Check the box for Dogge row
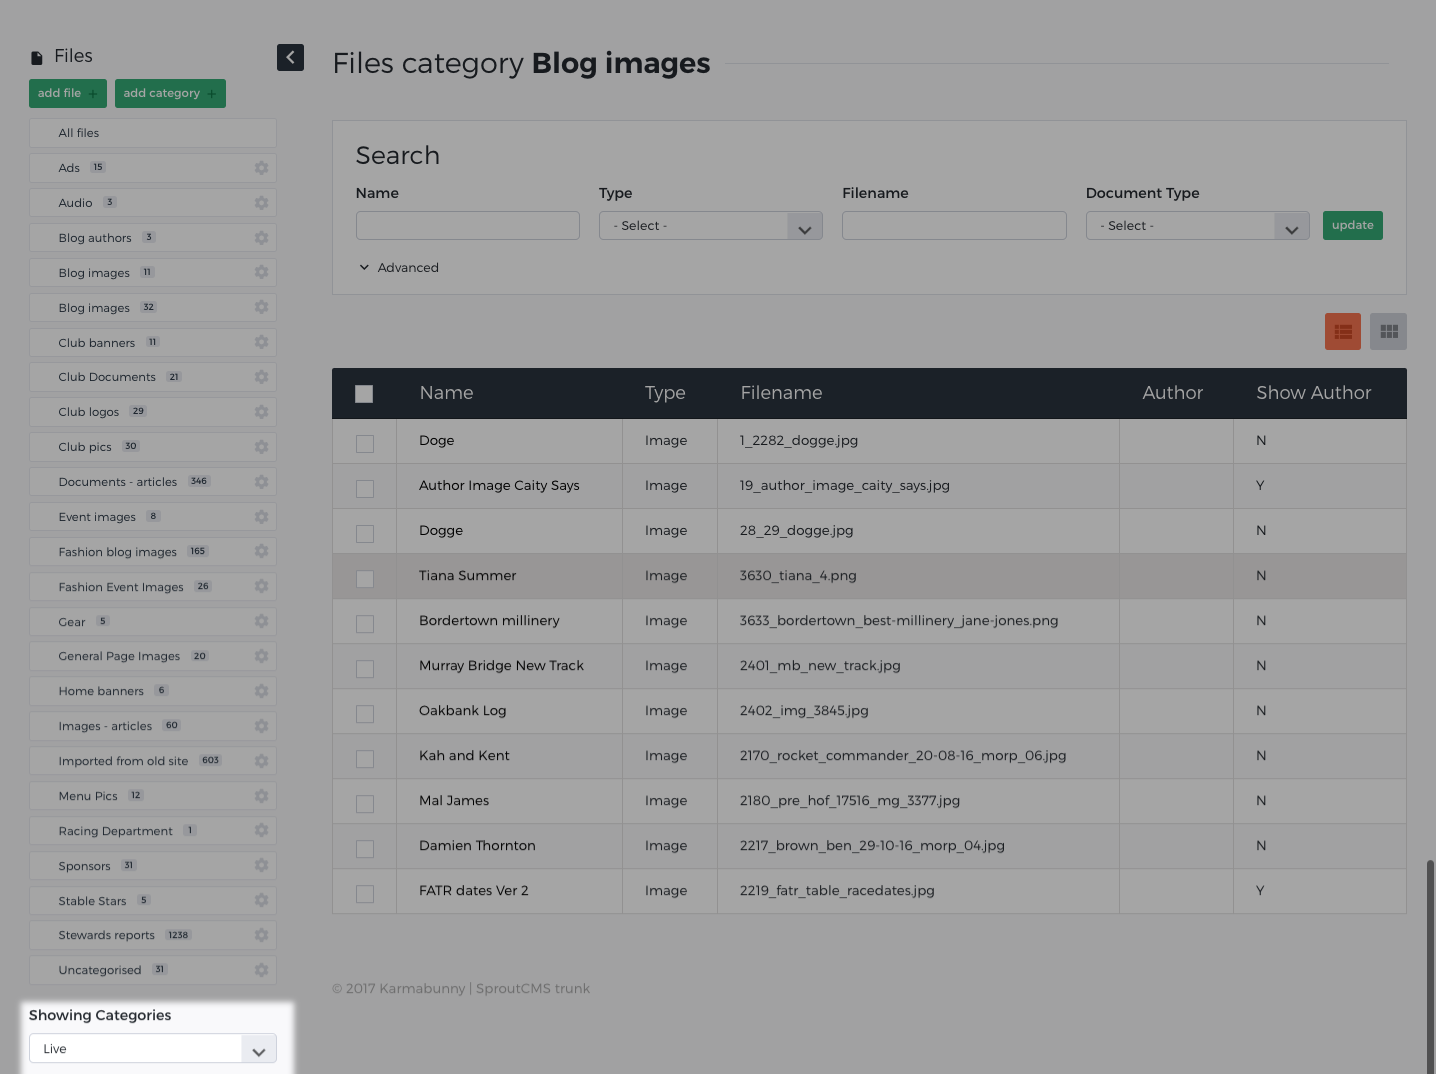This screenshot has height=1074, width=1436. pyautogui.click(x=365, y=534)
